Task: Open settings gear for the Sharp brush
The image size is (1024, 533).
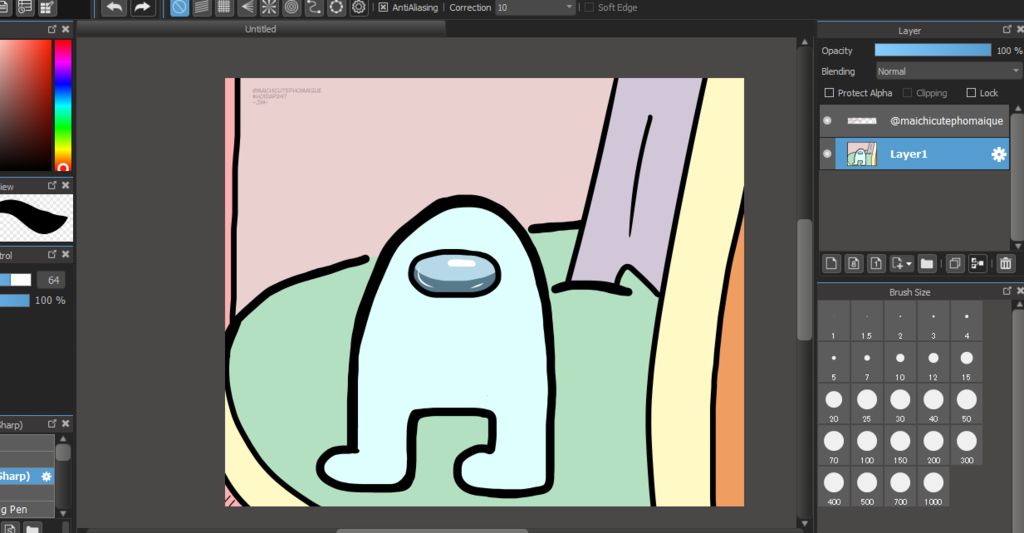Action: tap(46, 476)
